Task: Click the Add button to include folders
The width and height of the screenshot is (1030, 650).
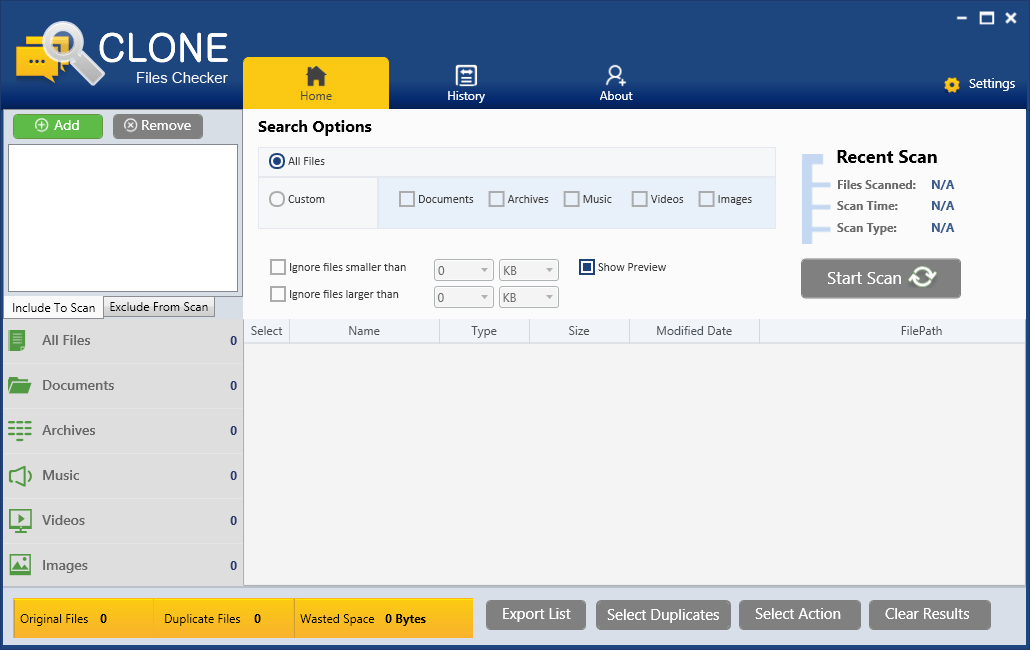Action: (57, 125)
